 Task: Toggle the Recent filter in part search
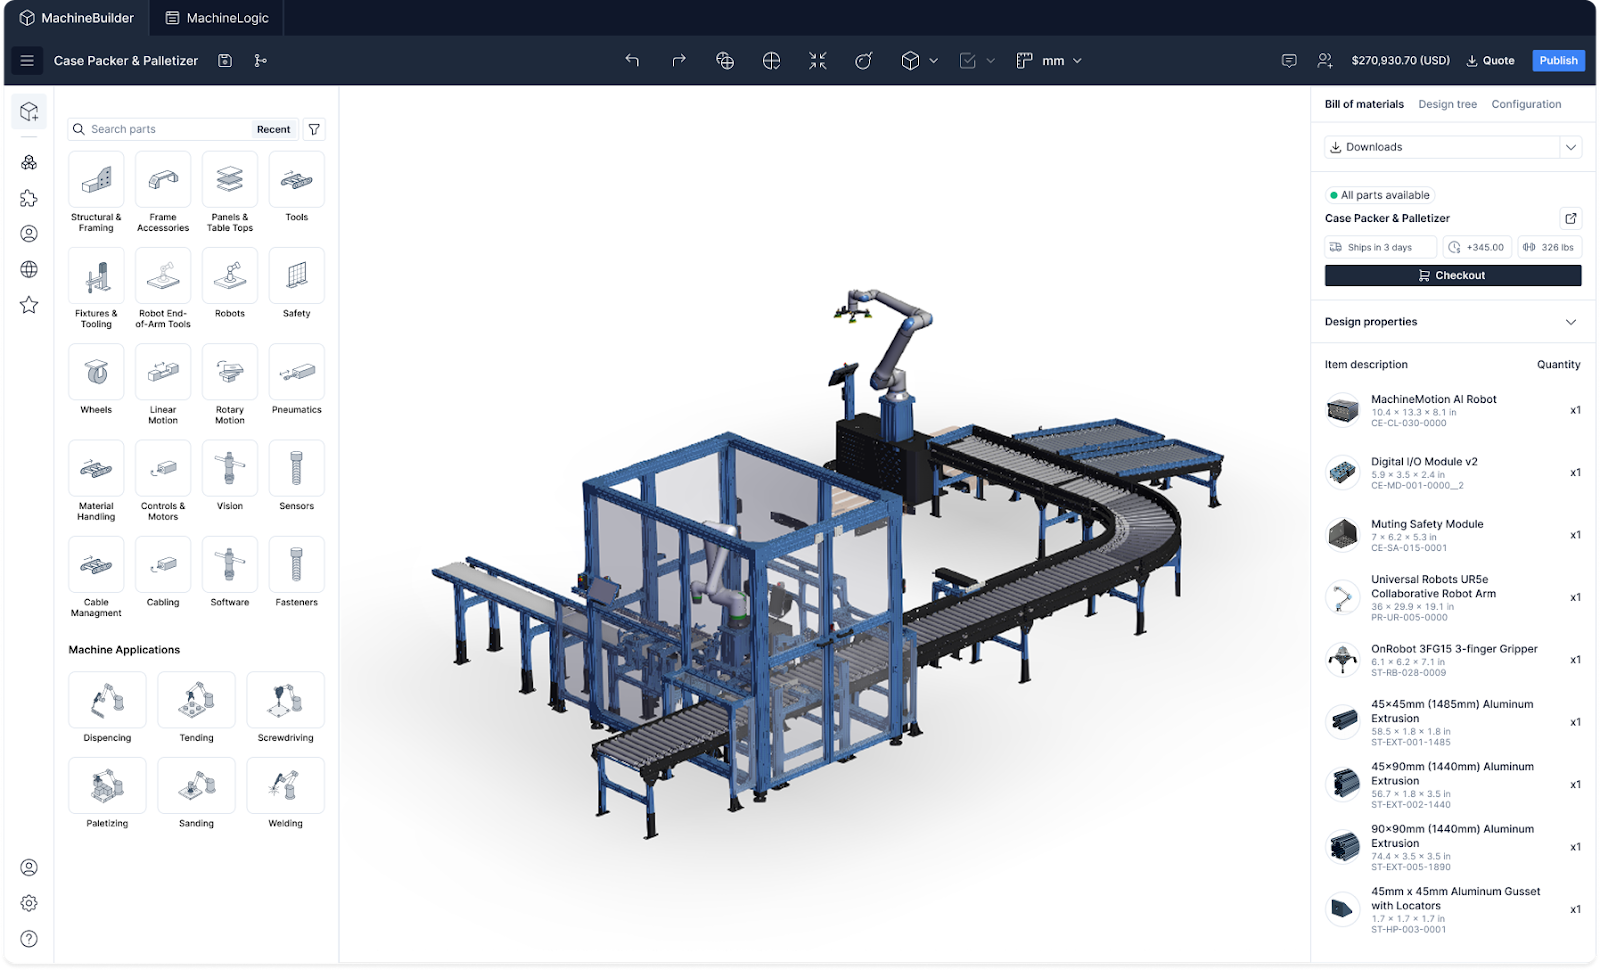pyautogui.click(x=273, y=129)
